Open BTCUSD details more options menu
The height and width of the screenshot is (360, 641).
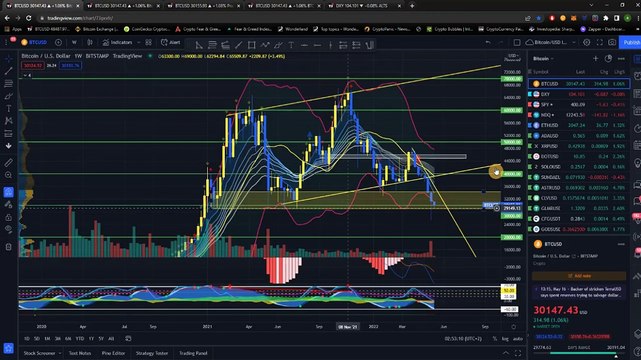[x=621, y=244]
